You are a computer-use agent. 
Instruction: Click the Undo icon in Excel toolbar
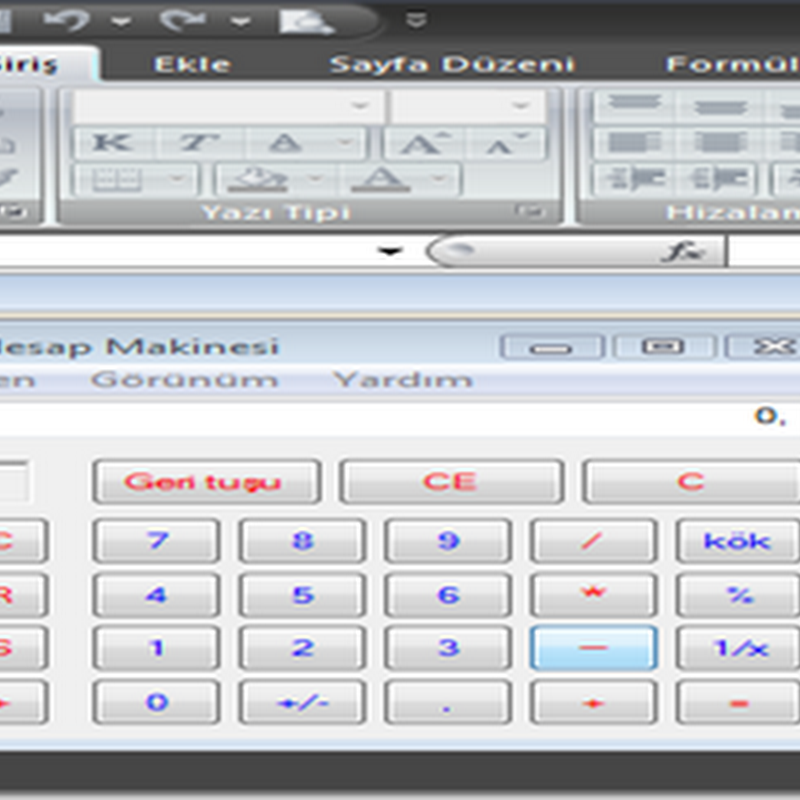(x=66, y=20)
